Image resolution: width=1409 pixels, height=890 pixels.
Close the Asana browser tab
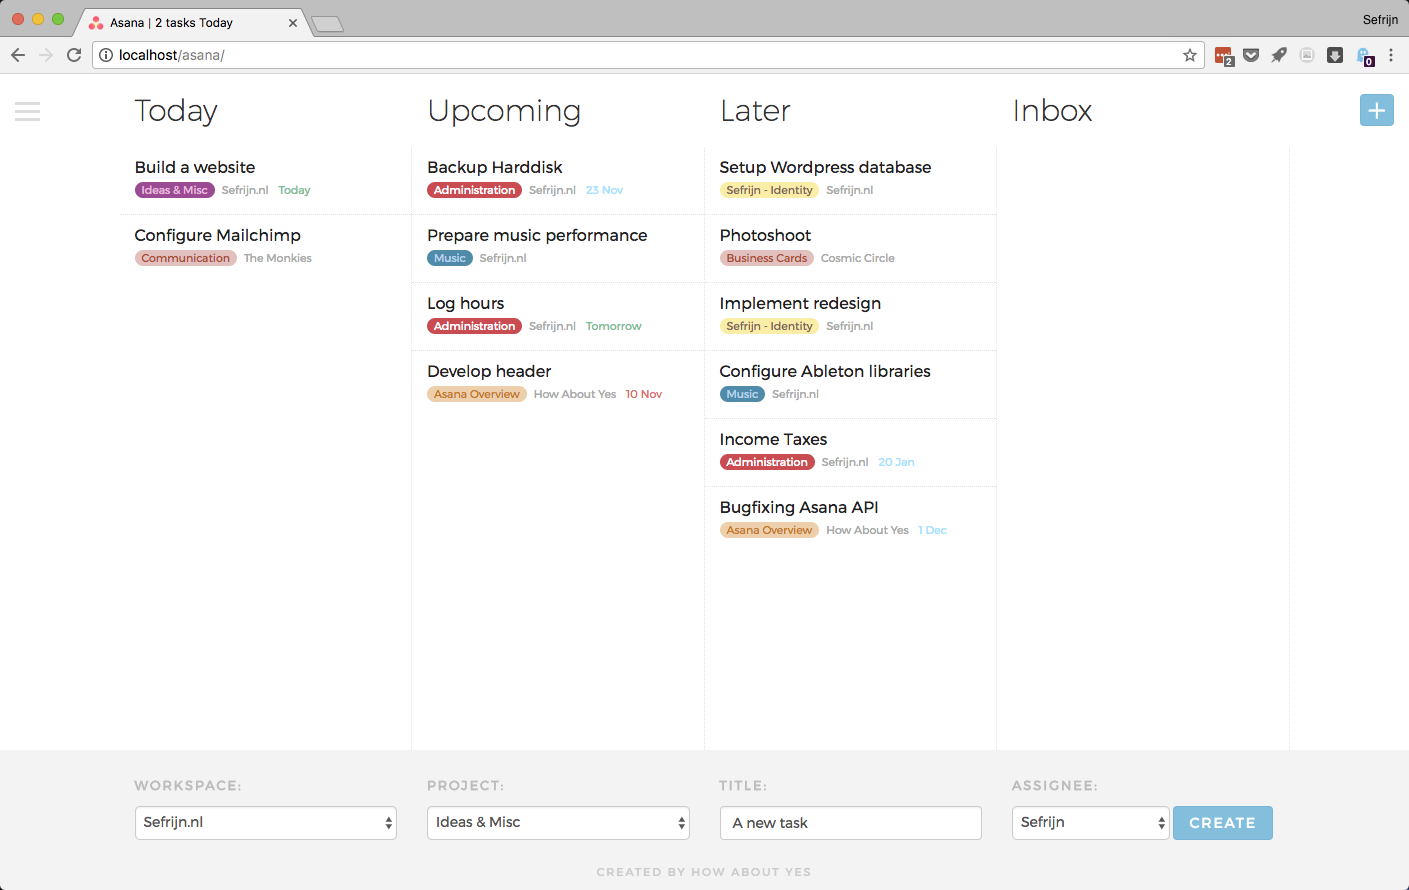(293, 23)
